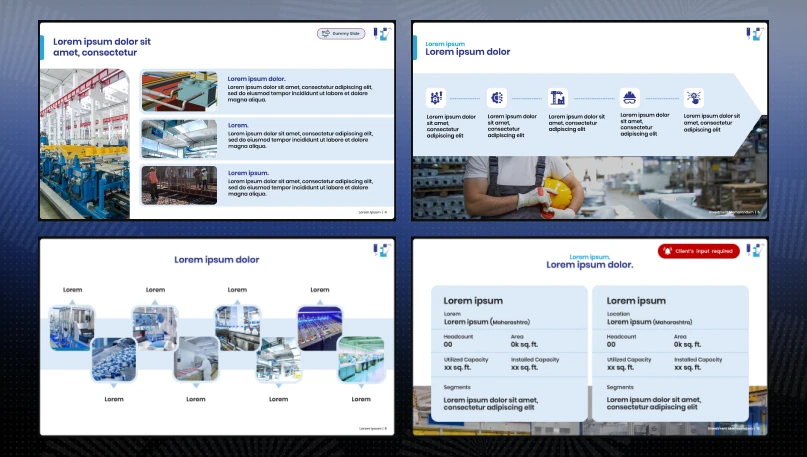Viewport: 807px width, 457px height.
Task: Click the half-gear circuit icon in process arrow
Action: [497, 97]
